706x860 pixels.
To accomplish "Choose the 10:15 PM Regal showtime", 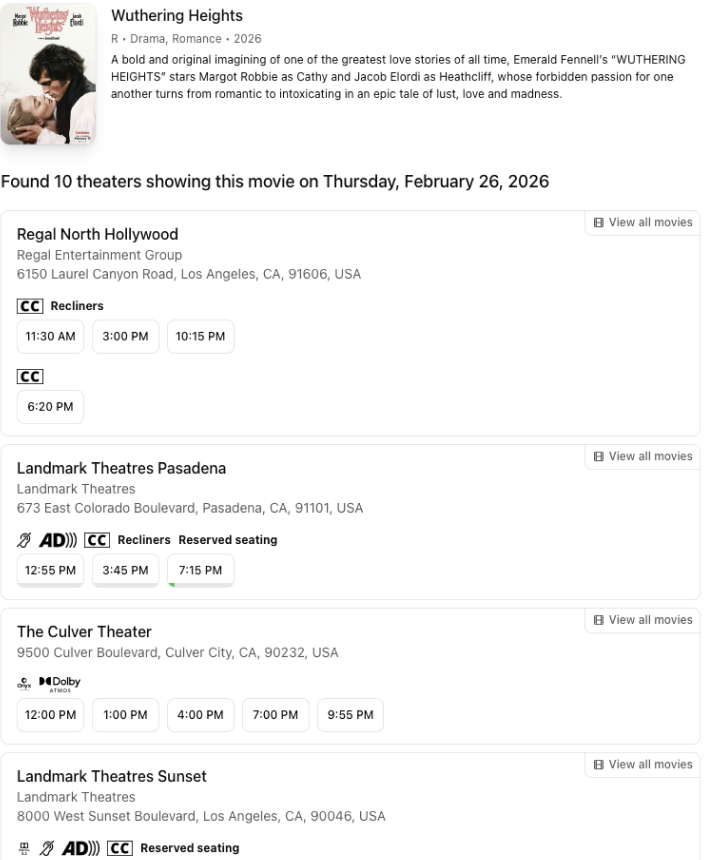I will (200, 337).
